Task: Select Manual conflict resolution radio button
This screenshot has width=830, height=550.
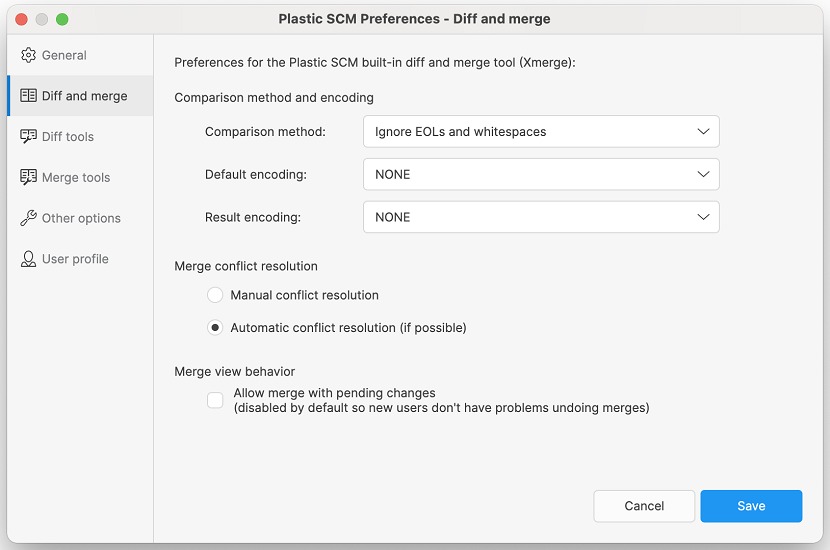Action: [x=215, y=295]
